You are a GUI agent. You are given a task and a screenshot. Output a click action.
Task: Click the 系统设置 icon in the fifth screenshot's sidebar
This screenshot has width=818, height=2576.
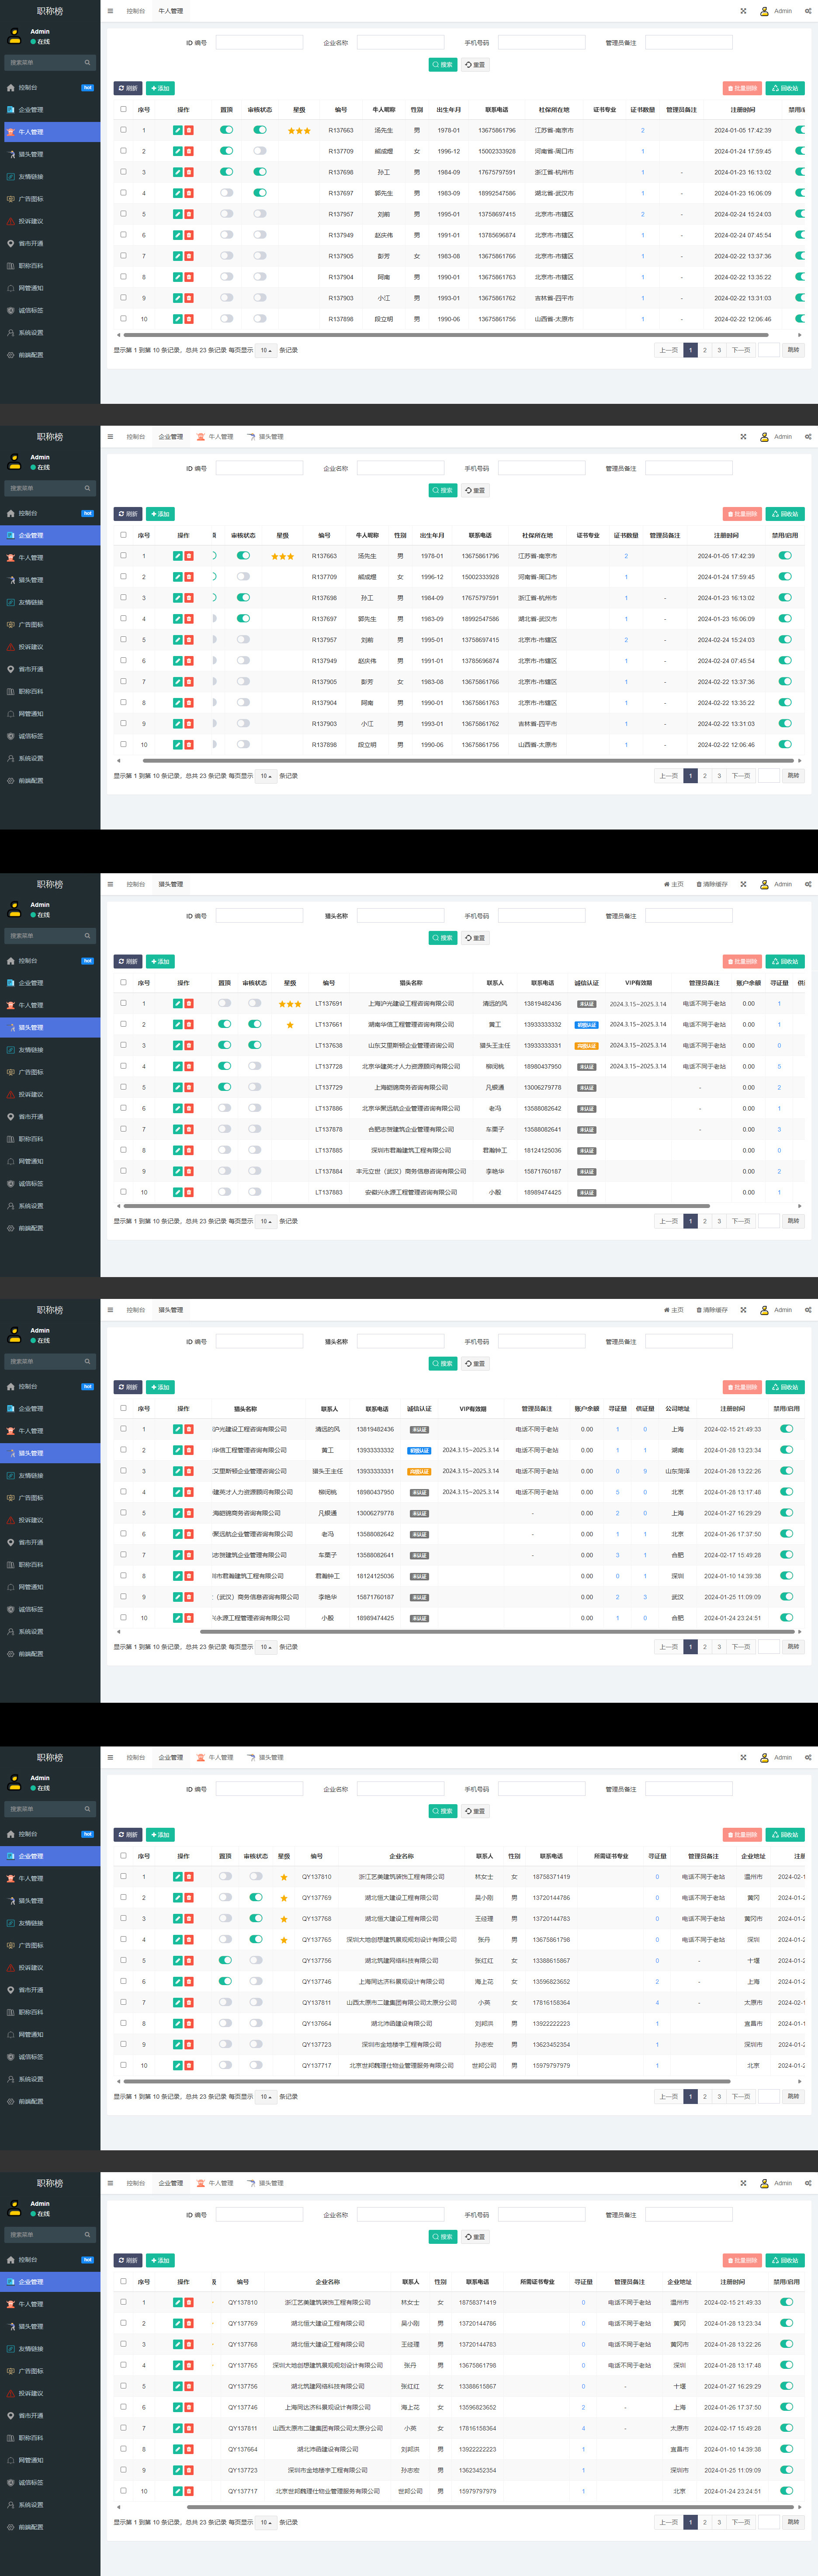point(11,2079)
